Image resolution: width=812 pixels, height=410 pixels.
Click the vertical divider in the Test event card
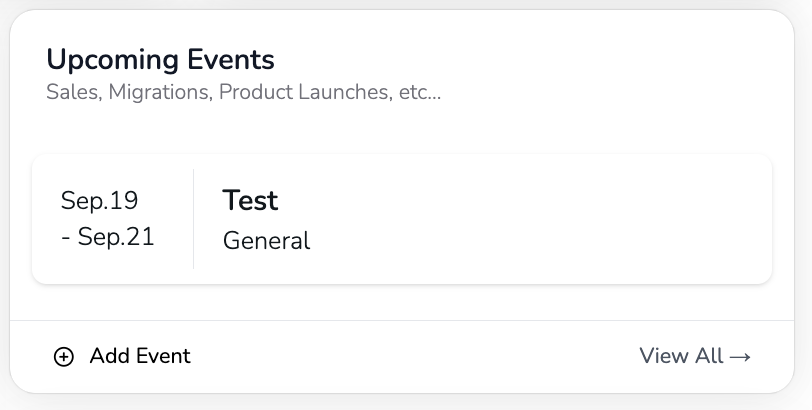193,219
